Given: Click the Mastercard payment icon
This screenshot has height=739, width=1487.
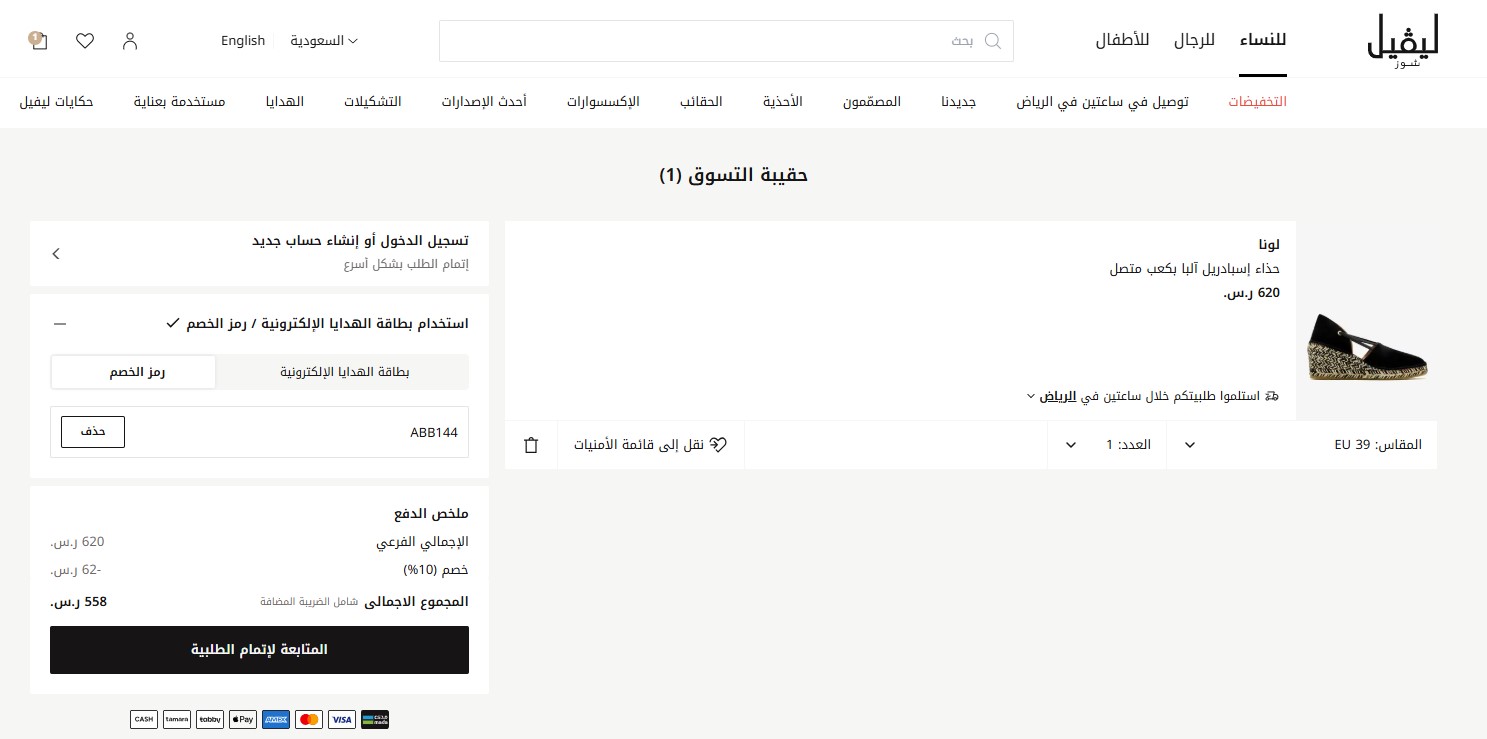Looking at the screenshot, I should point(309,719).
